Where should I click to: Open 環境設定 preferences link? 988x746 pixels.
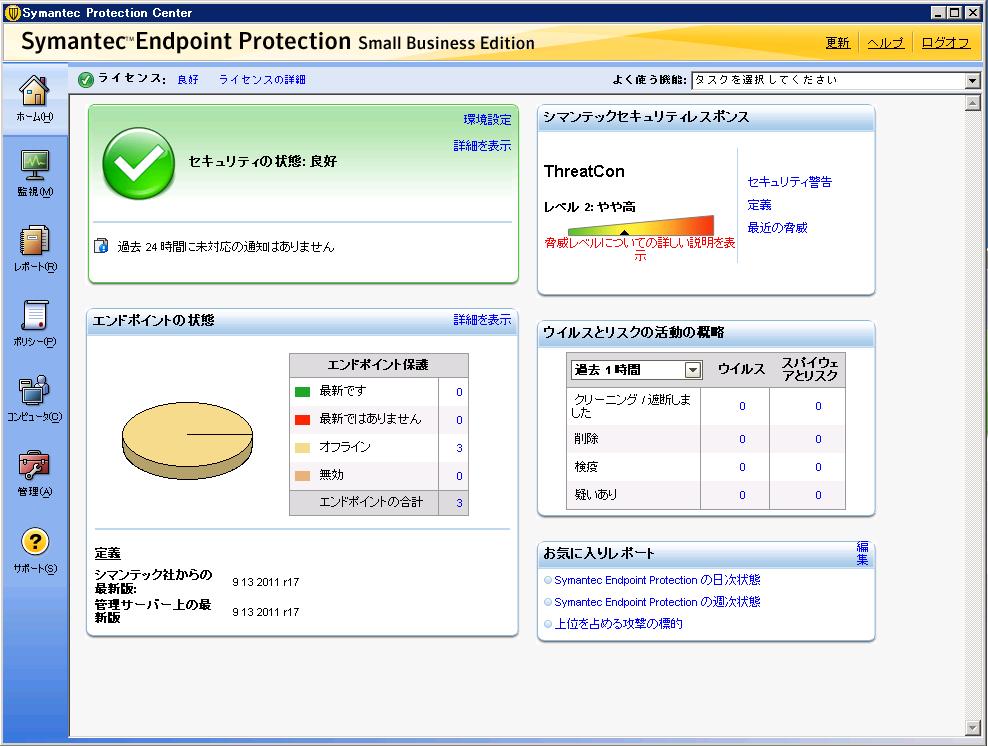(487, 120)
